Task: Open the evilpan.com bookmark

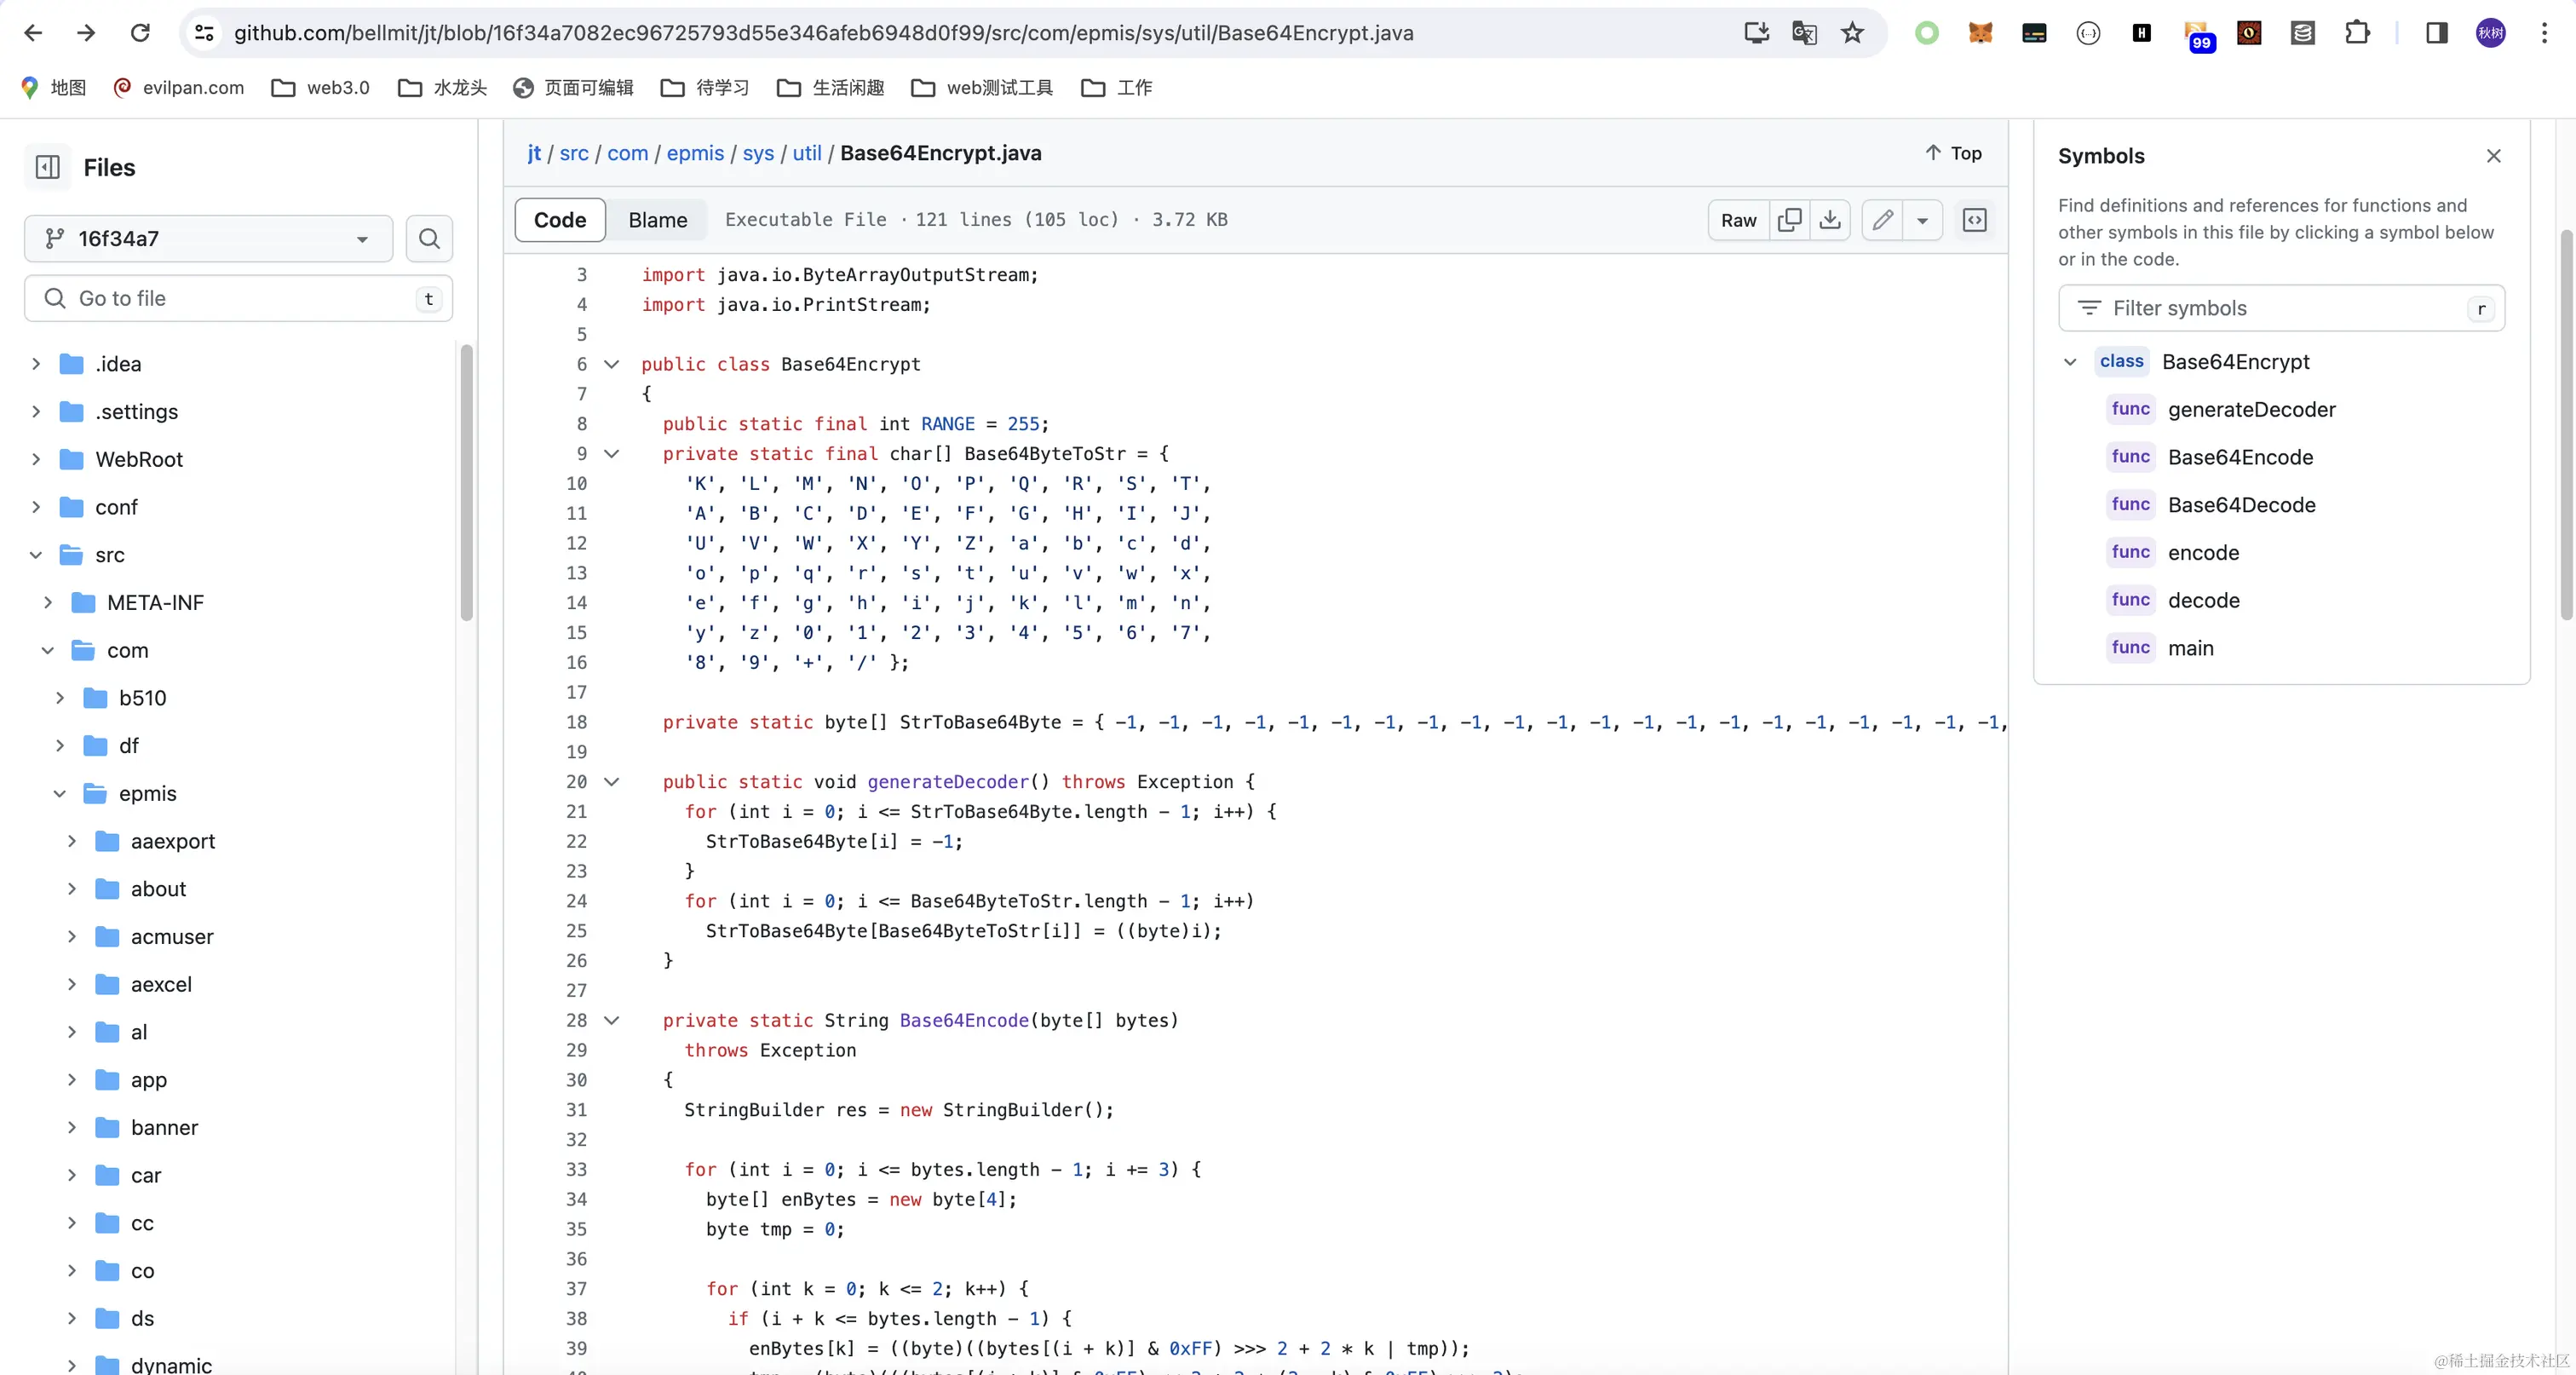Action: [x=179, y=88]
